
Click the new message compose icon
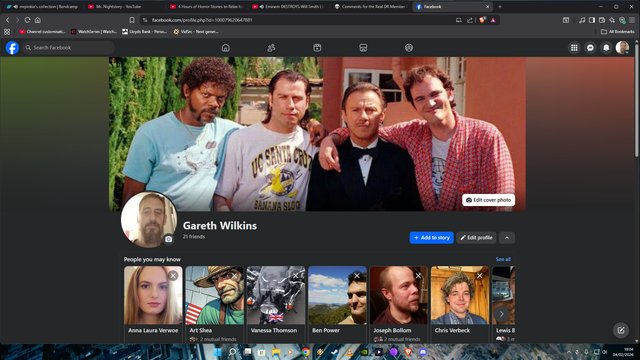621,330
